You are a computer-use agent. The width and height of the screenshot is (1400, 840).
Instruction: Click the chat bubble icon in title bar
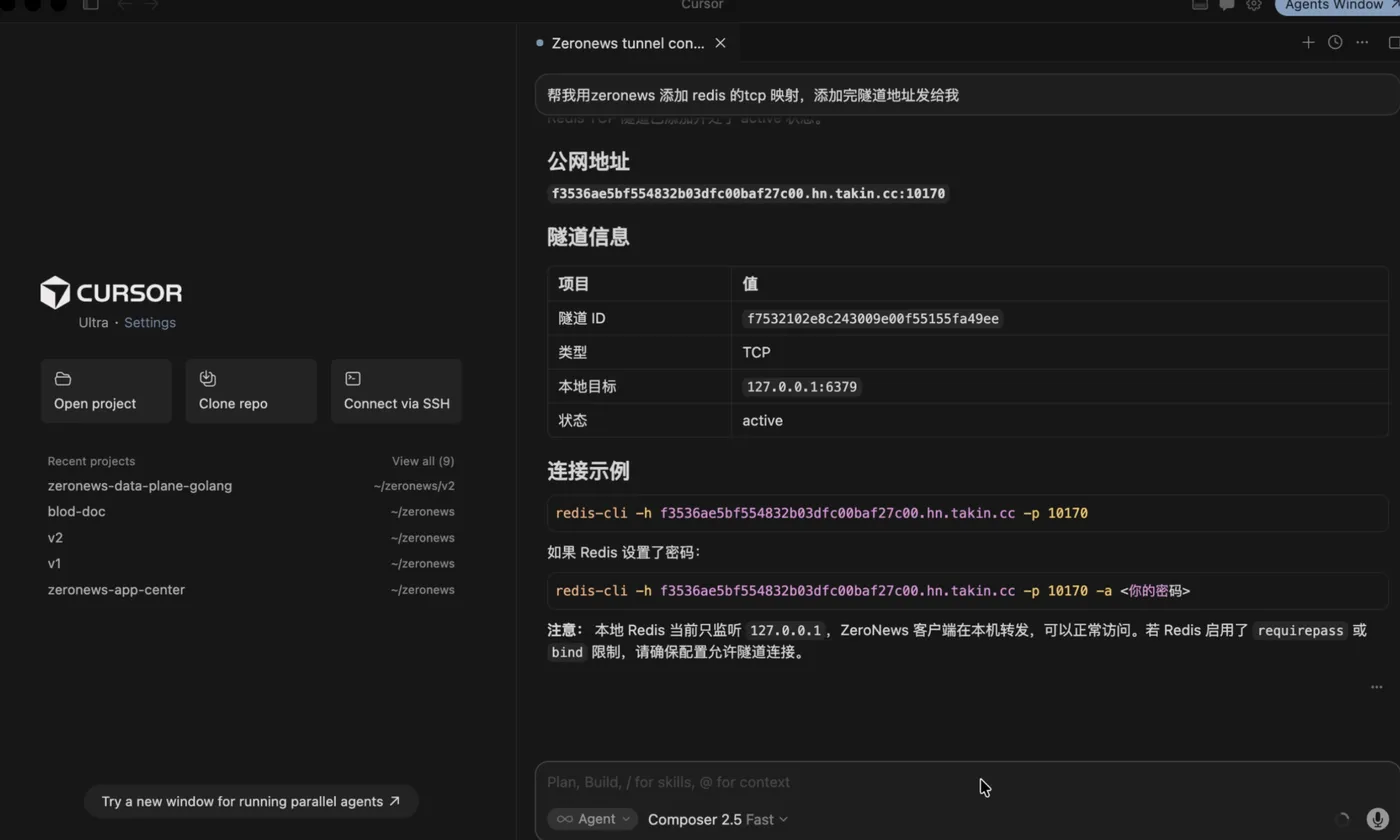[x=1227, y=5]
